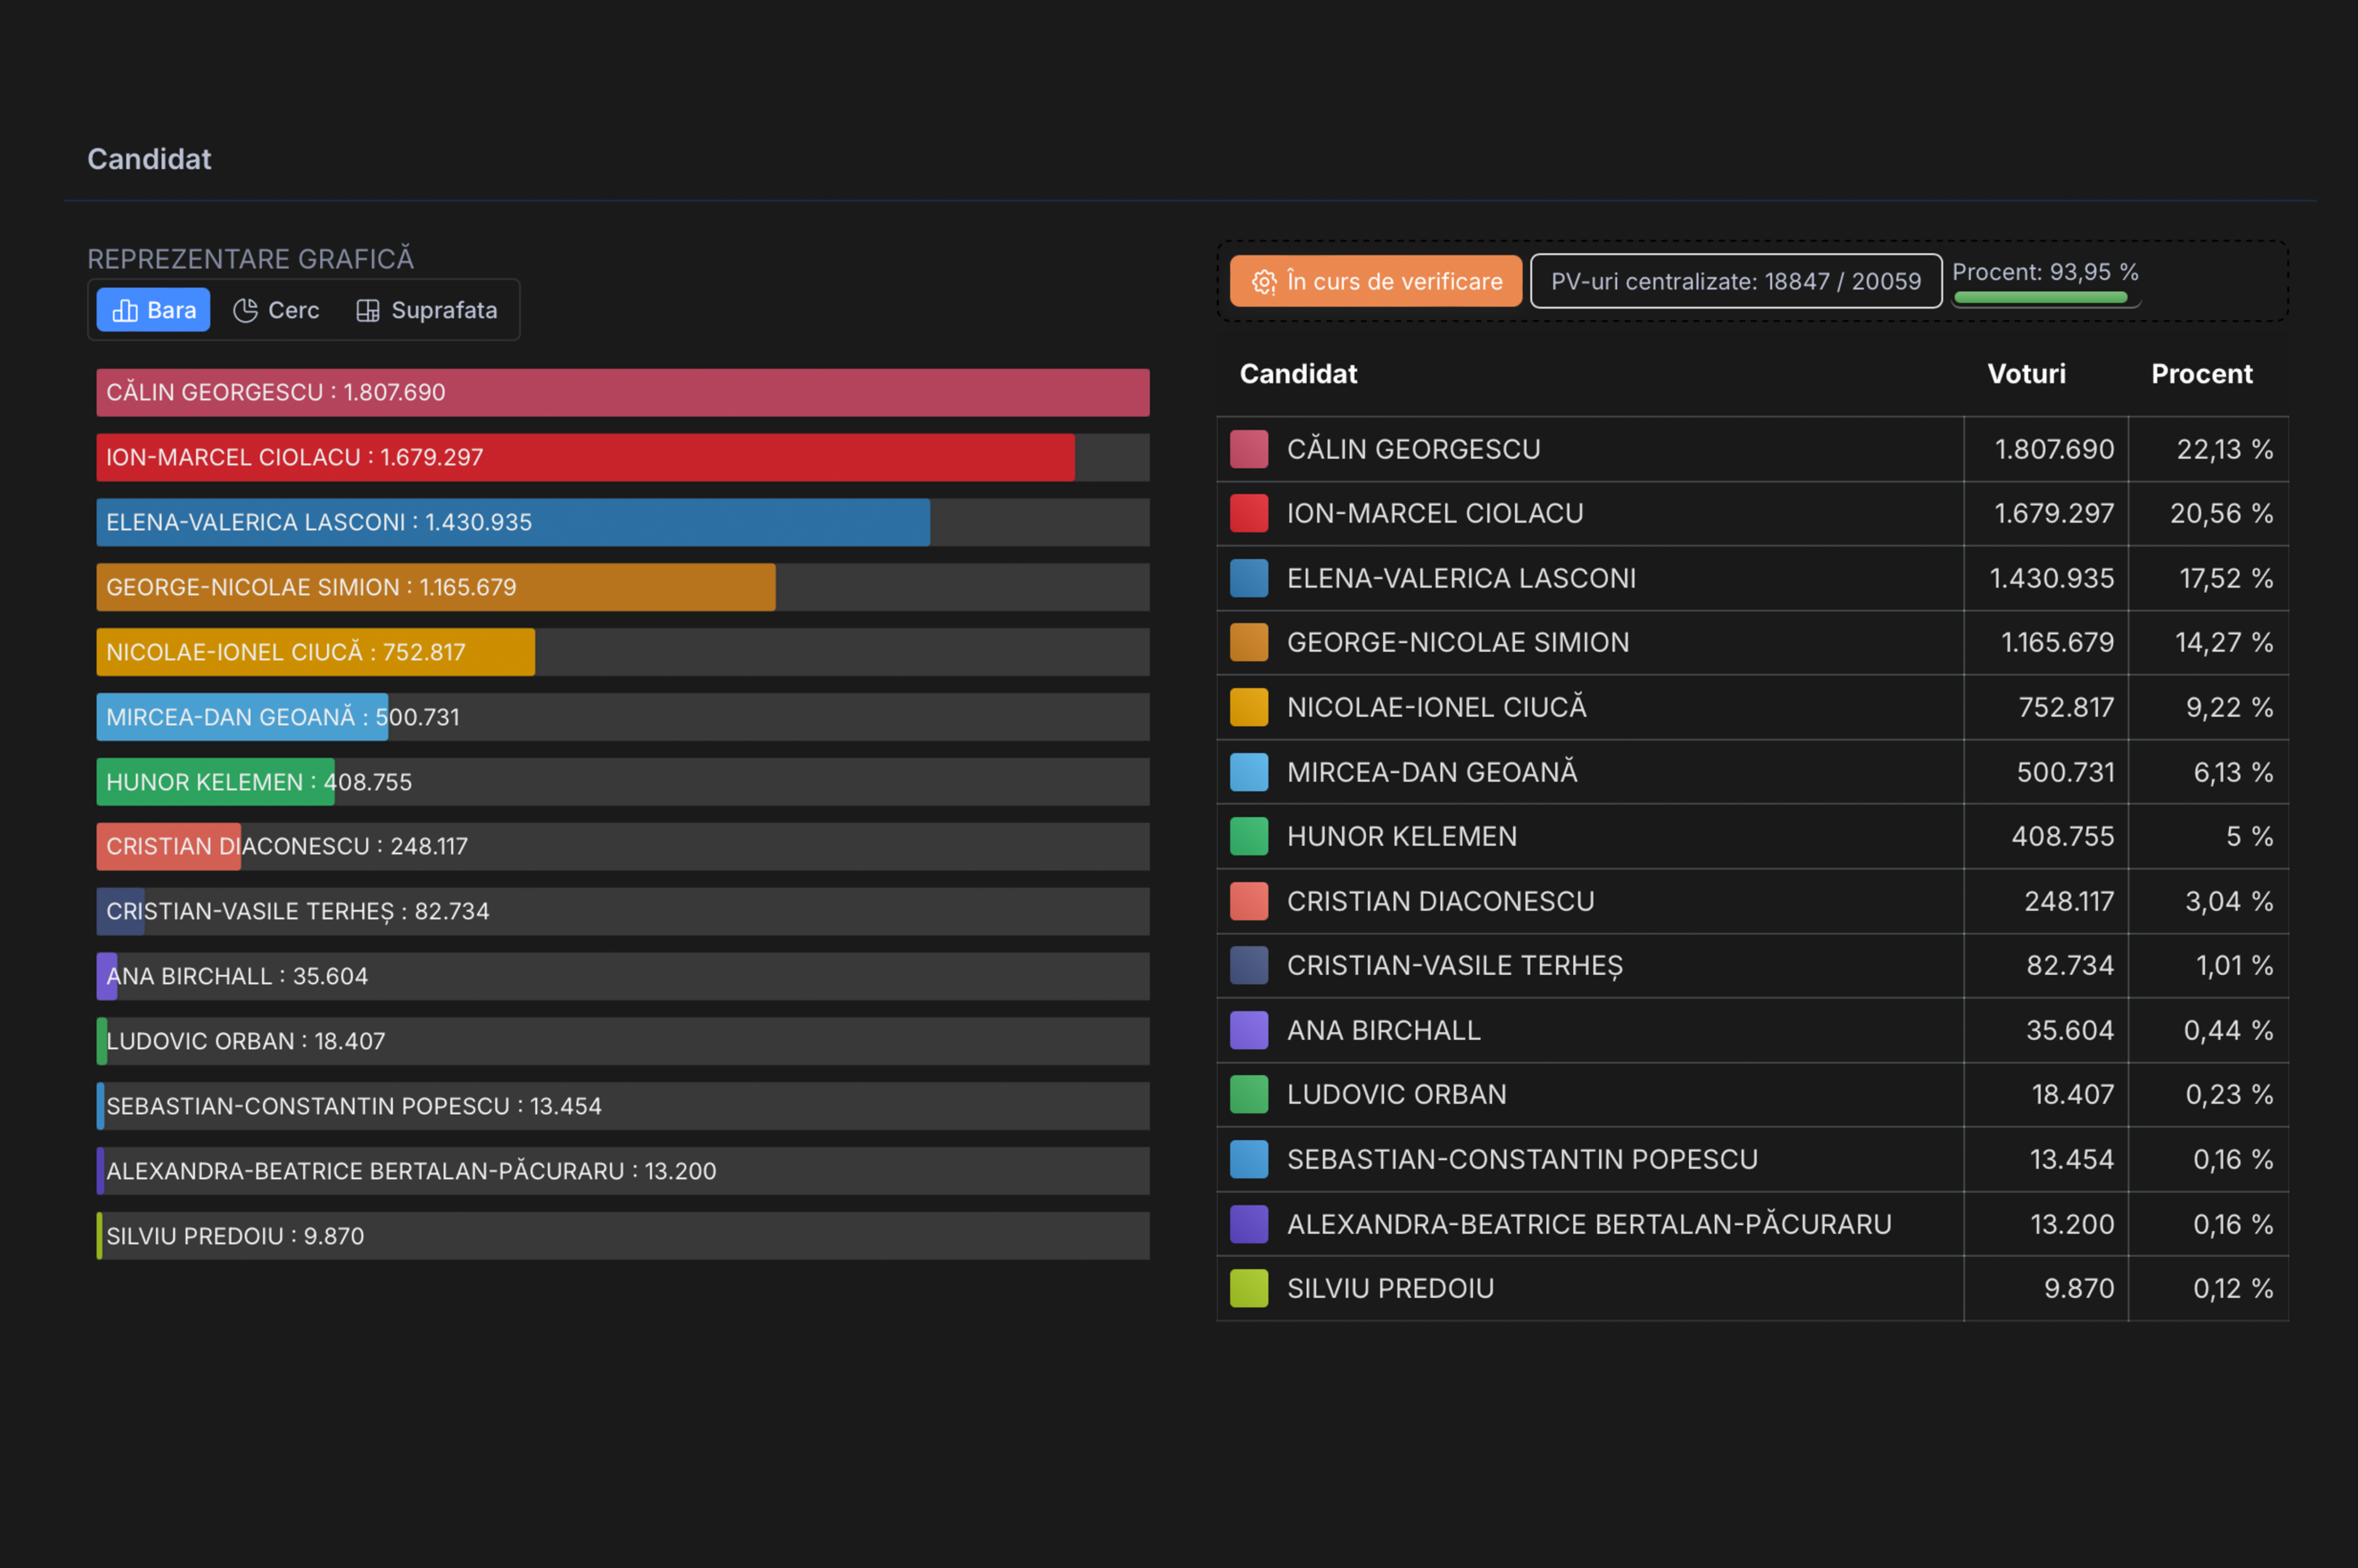Click the gear icon in verification badge

1264,282
